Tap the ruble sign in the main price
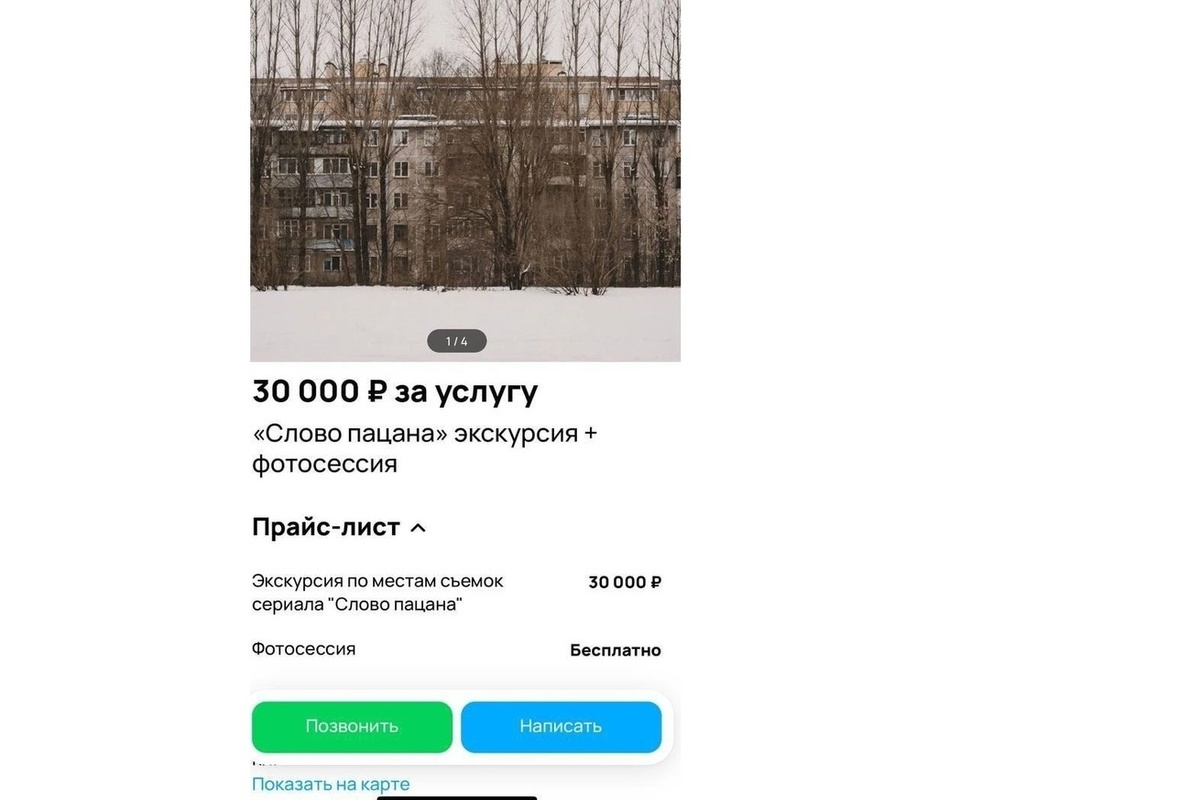The width and height of the screenshot is (1200, 800). tap(376, 391)
